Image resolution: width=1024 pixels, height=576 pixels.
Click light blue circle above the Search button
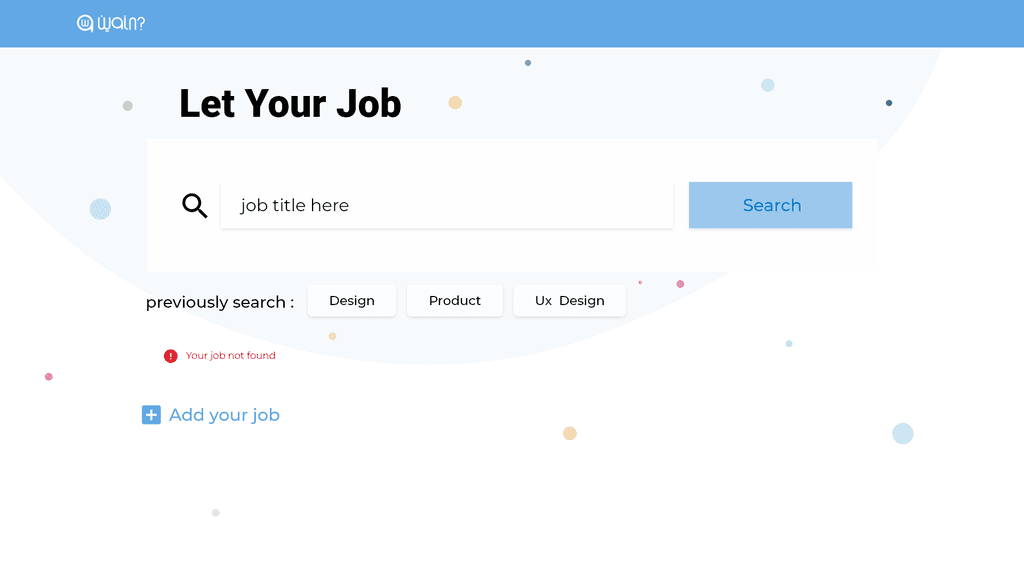[x=767, y=85]
